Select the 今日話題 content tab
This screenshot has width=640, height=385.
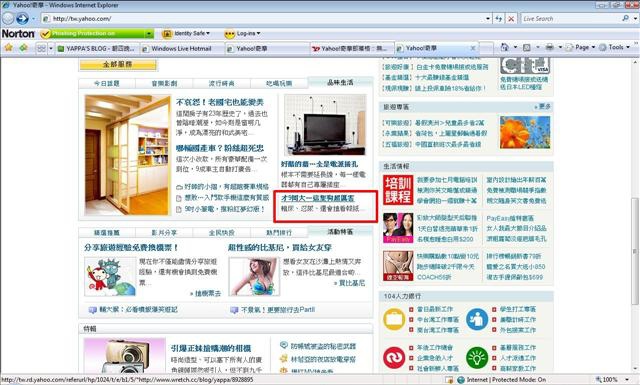pyautogui.click(x=107, y=83)
